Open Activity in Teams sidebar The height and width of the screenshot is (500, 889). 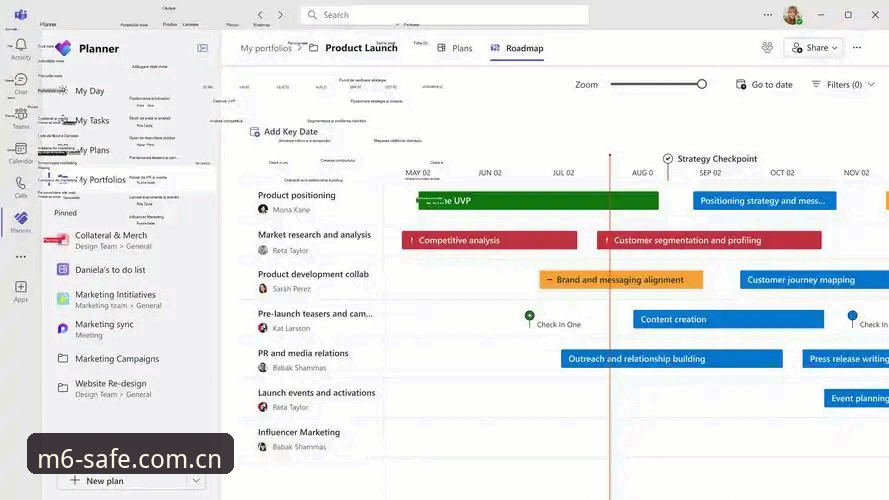point(21,49)
